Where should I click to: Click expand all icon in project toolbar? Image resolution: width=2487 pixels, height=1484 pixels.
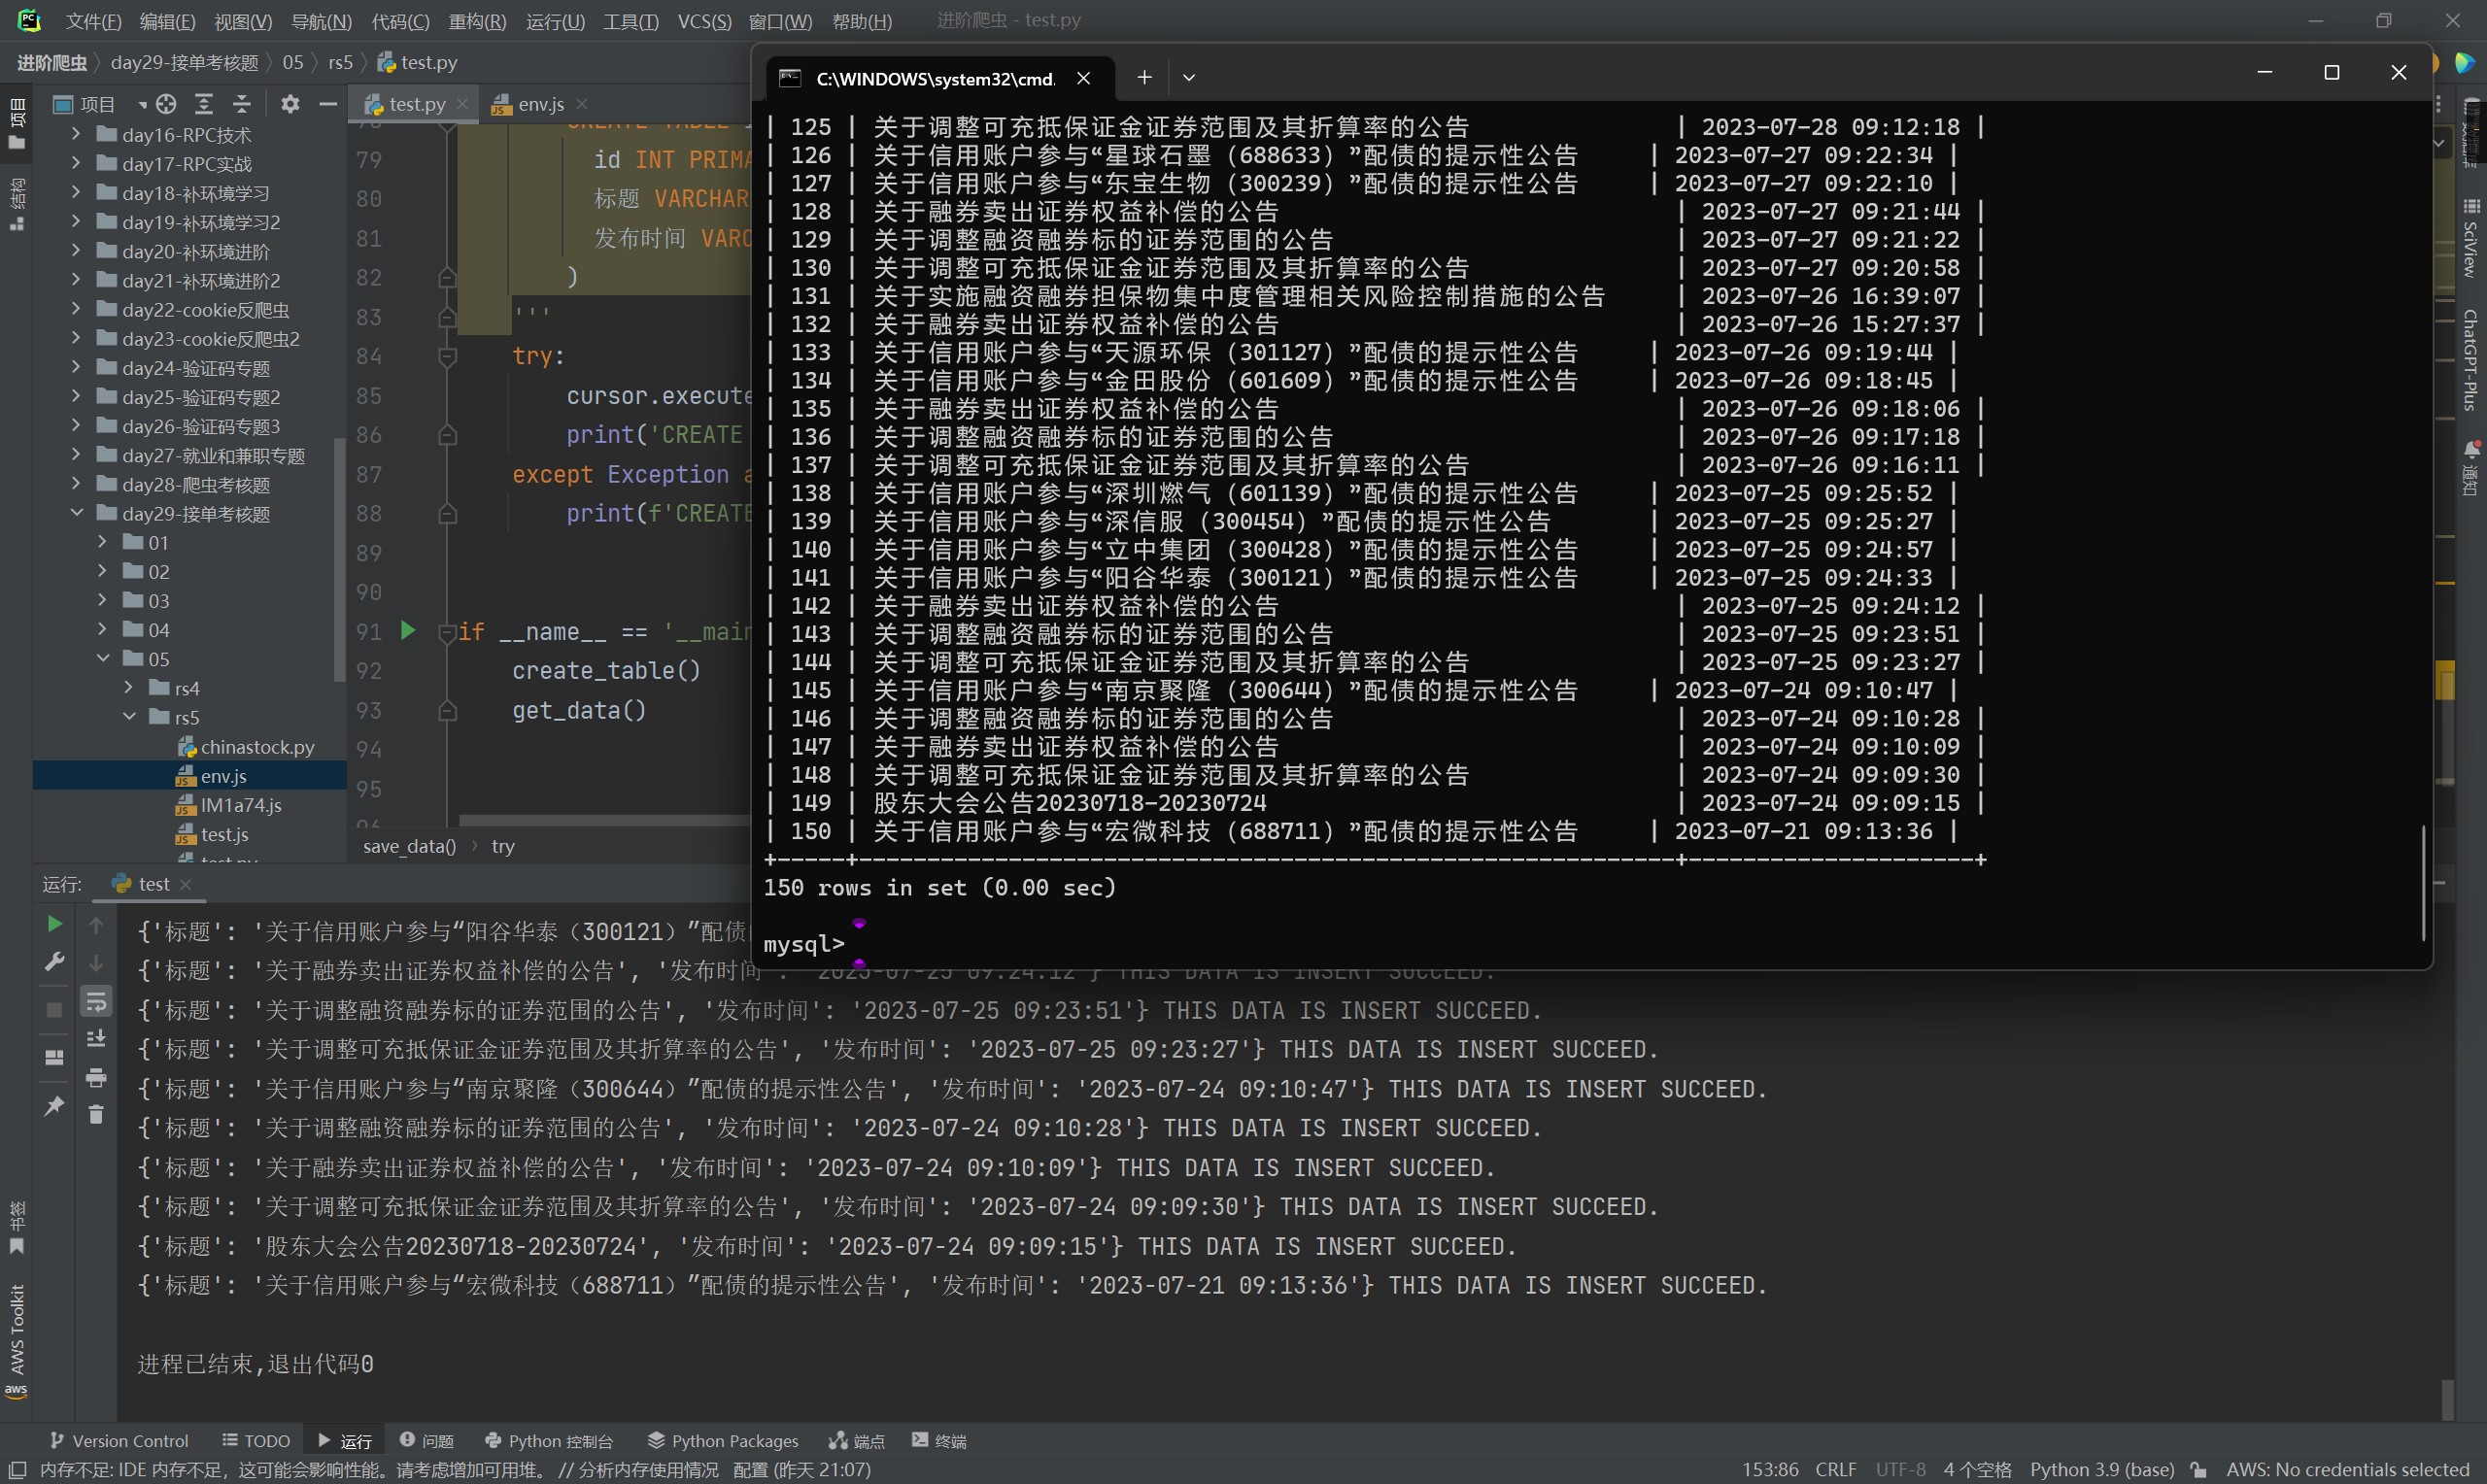[x=204, y=104]
